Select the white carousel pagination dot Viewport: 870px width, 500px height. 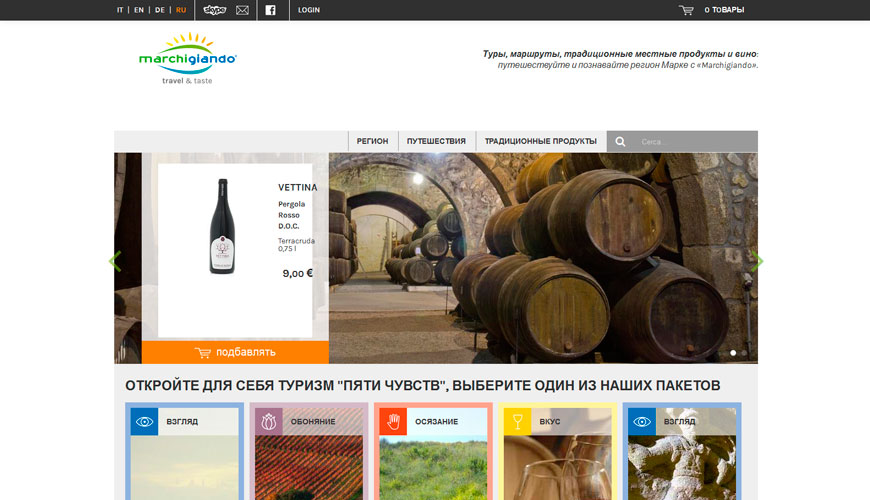click(733, 353)
